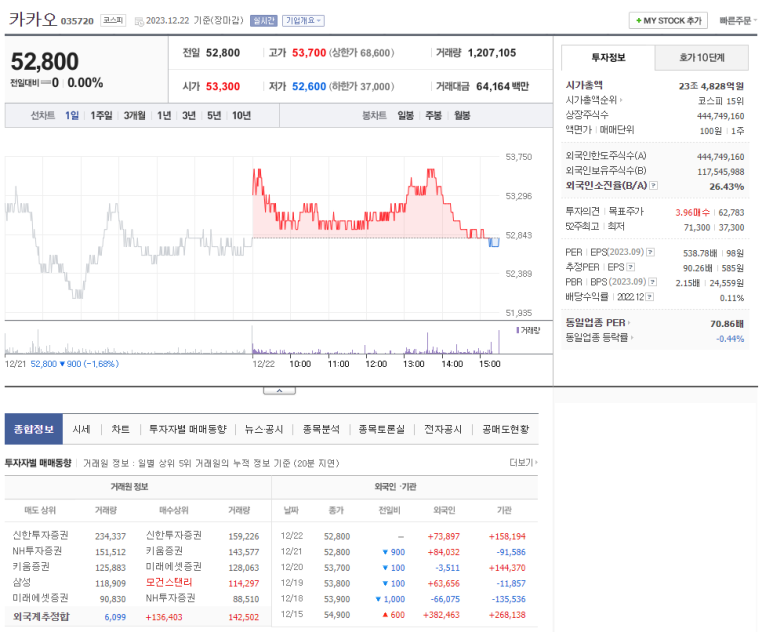Click the calendar icon beside 2023.12.22
773x632 pixels.
point(139,21)
